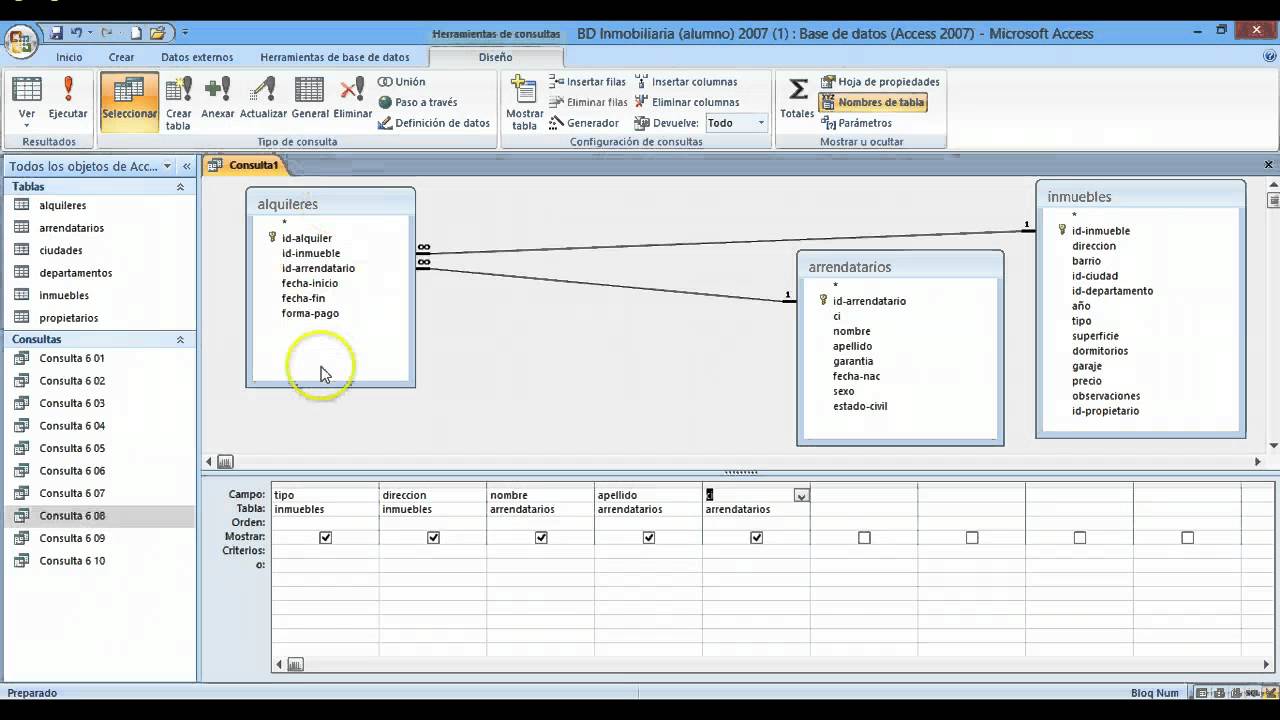Close the Consulta1 query window
Viewport: 1280px width, 720px height.
1270,165
